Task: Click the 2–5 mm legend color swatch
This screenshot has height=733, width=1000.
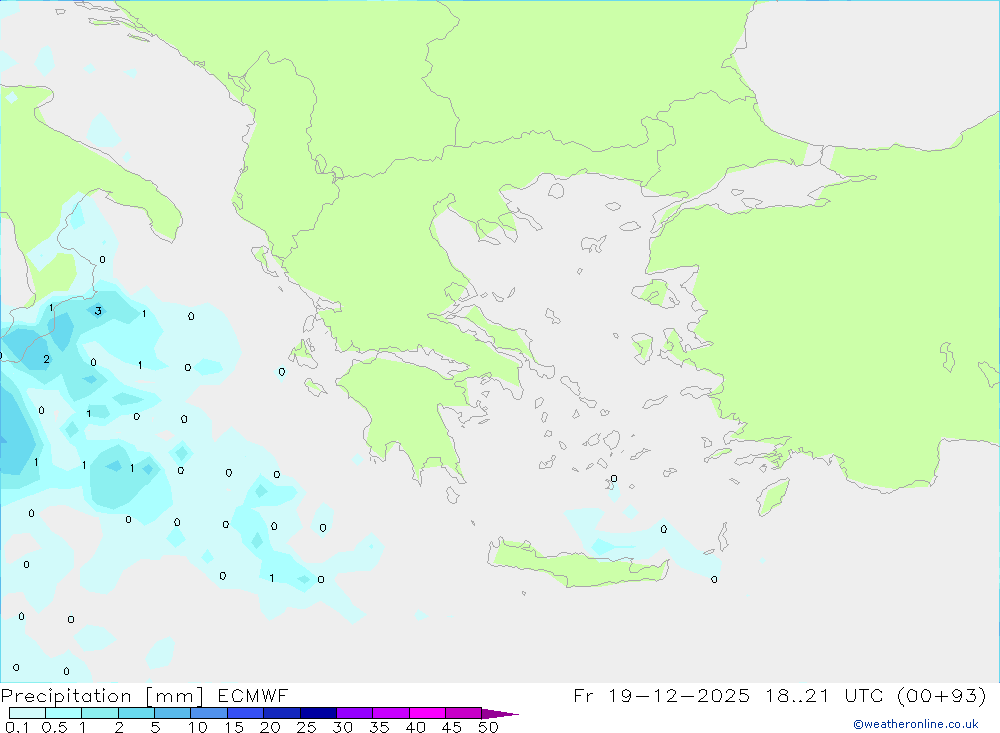Action: click(136, 713)
